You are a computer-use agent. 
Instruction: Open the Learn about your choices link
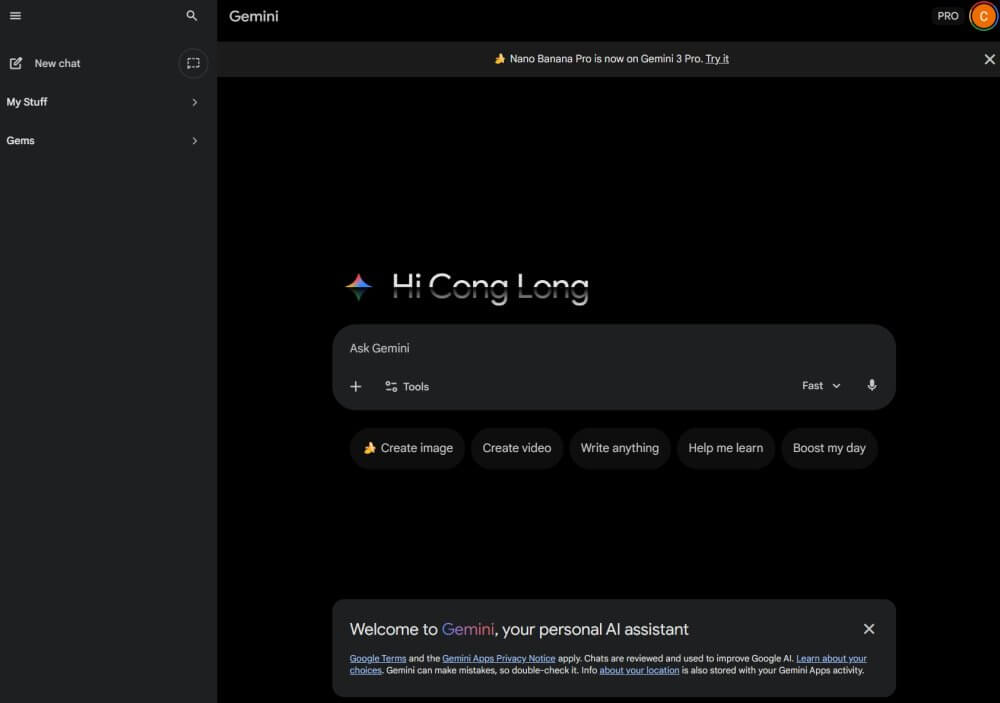click(x=831, y=658)
